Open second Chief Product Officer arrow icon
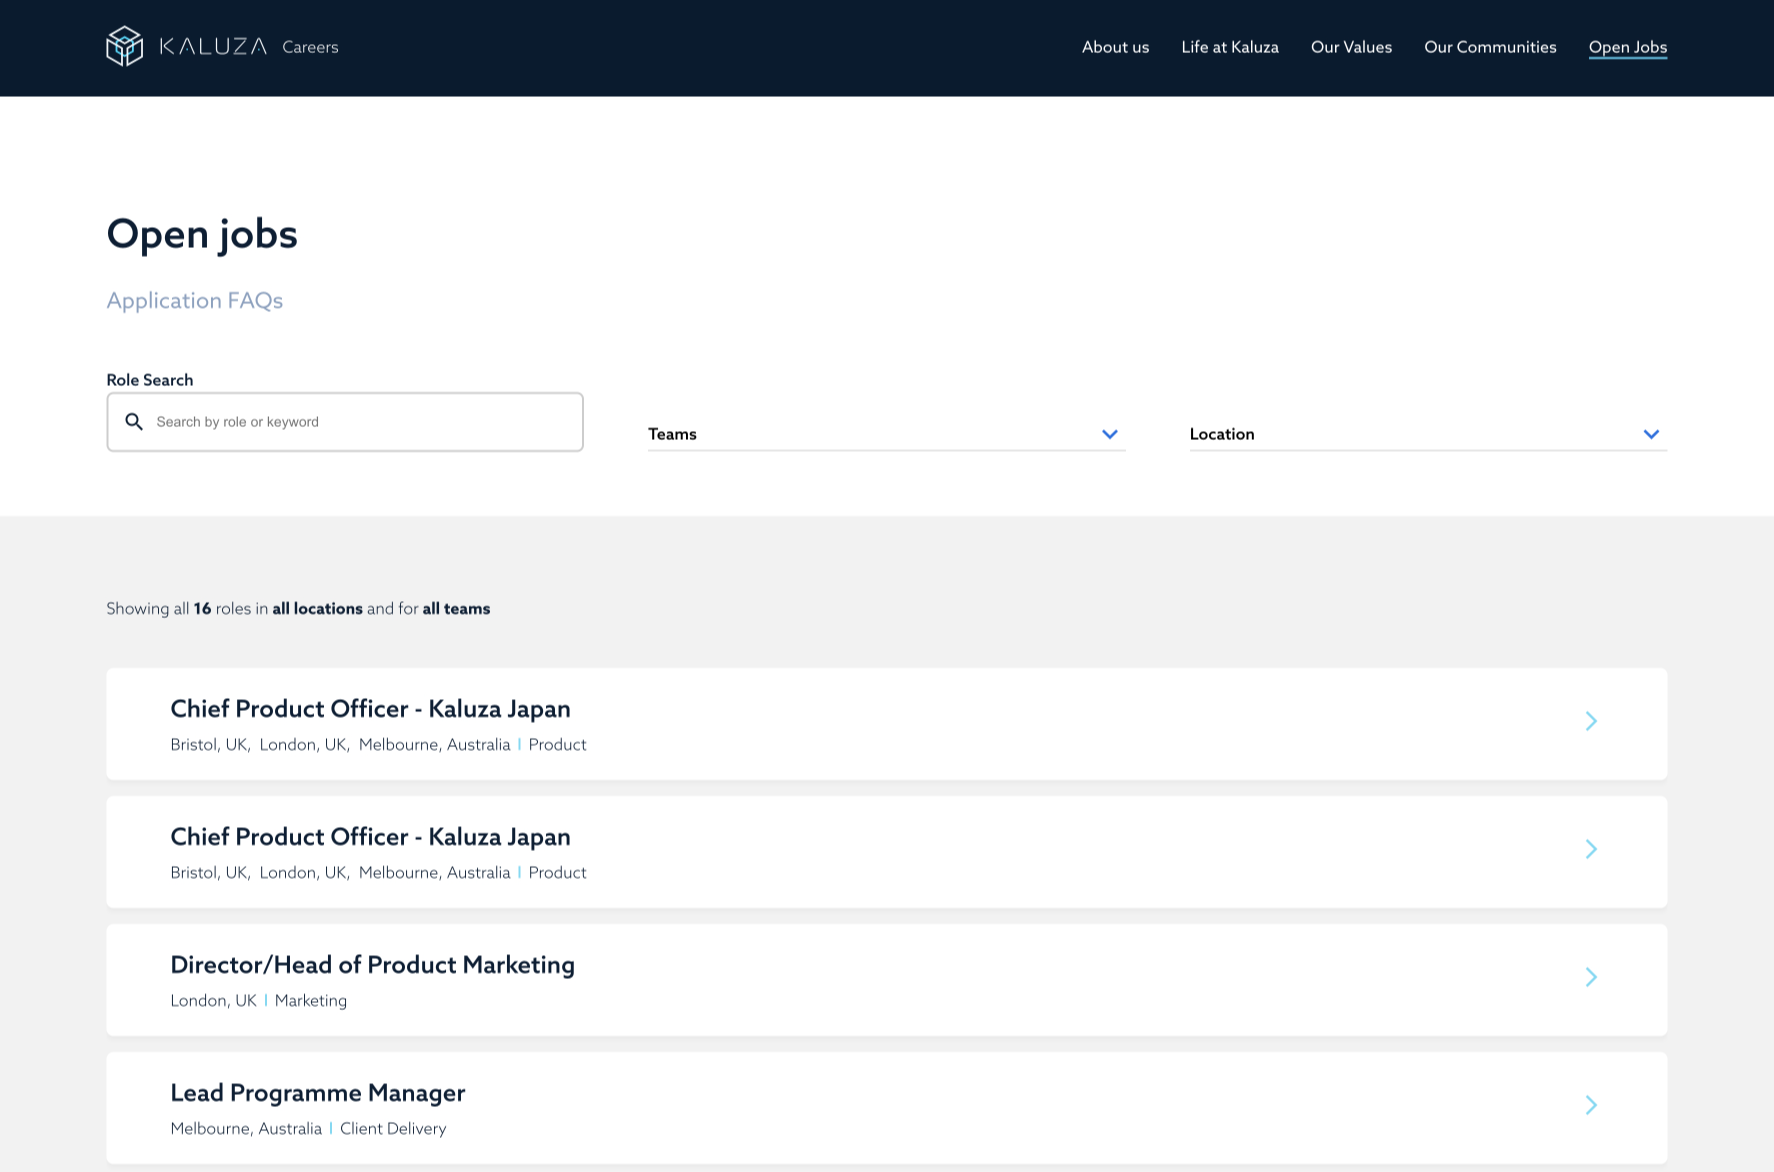The height and width of the screenshot is (1172, 1774). (x=1591, y=849)
